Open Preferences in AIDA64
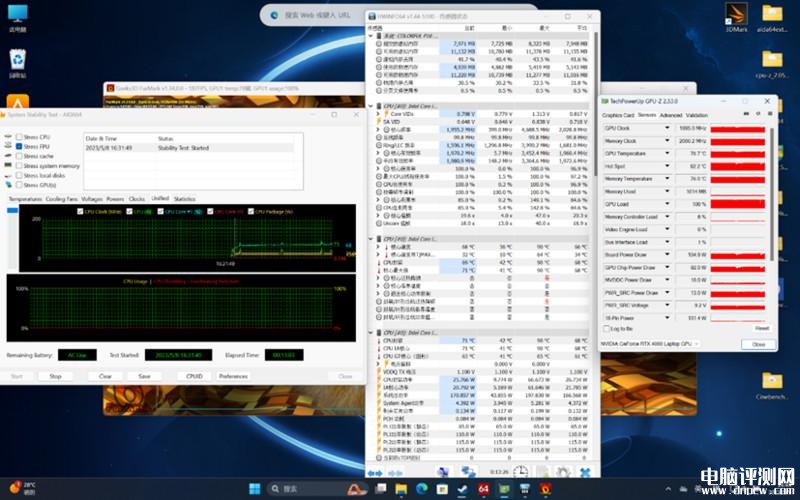This screenshot has width=800, height=500. tap(233, 377)
